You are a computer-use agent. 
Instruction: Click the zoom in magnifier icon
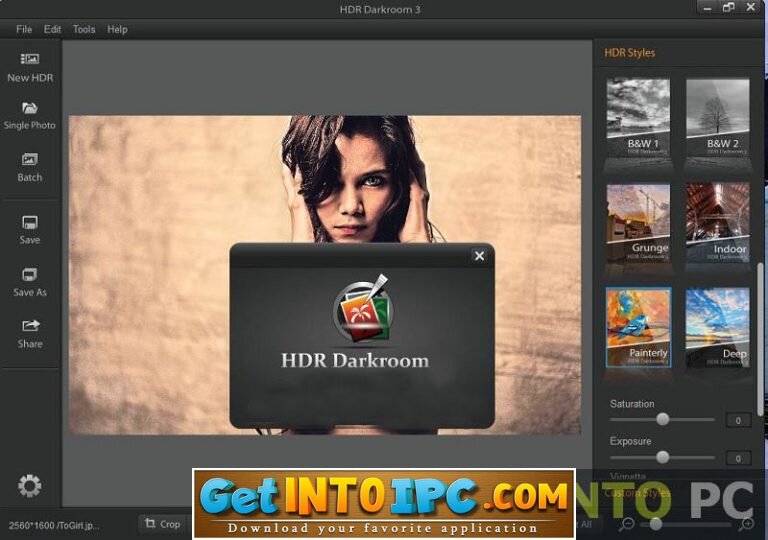coord(746,524)
